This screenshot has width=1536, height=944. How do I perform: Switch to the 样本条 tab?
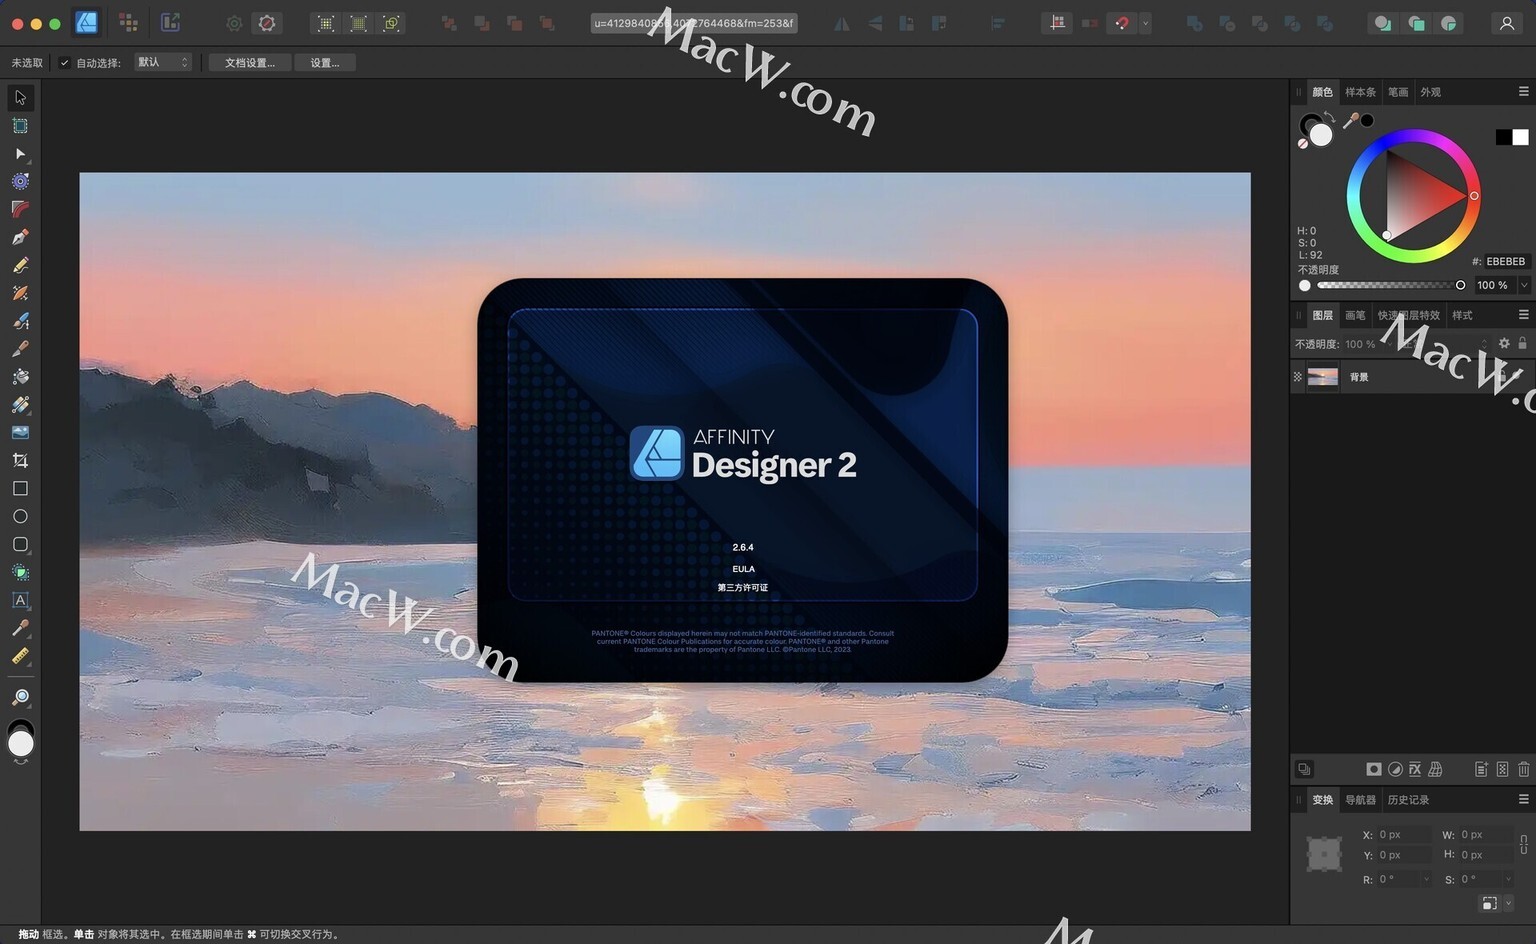coord(1360,92)
